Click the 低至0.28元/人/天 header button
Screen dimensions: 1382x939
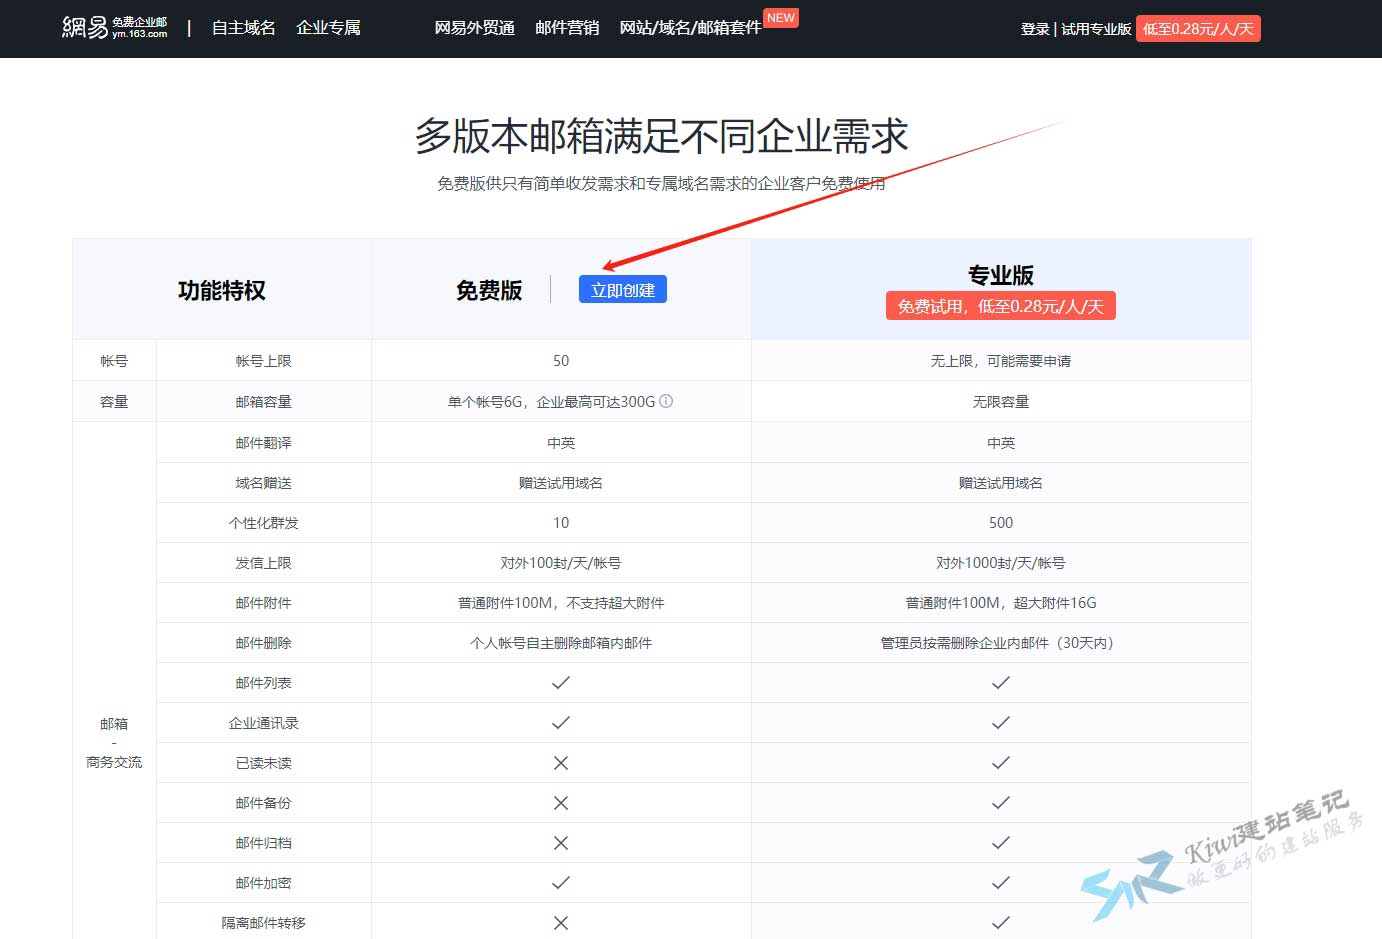[1198, 29]
